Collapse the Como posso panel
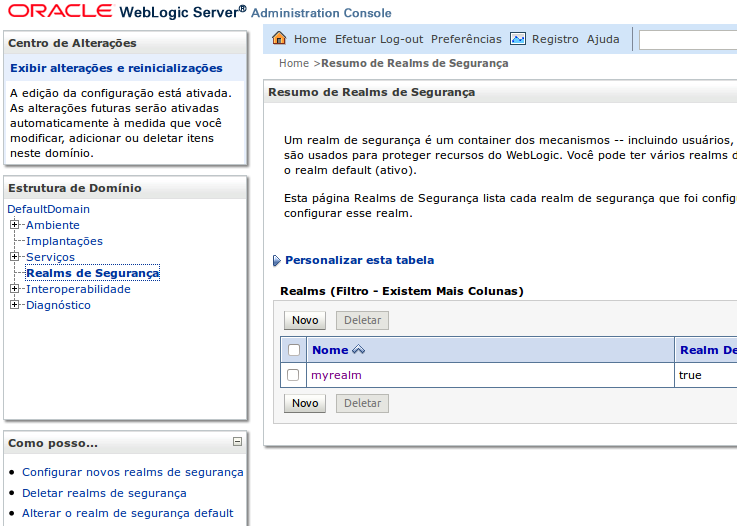 237,441
